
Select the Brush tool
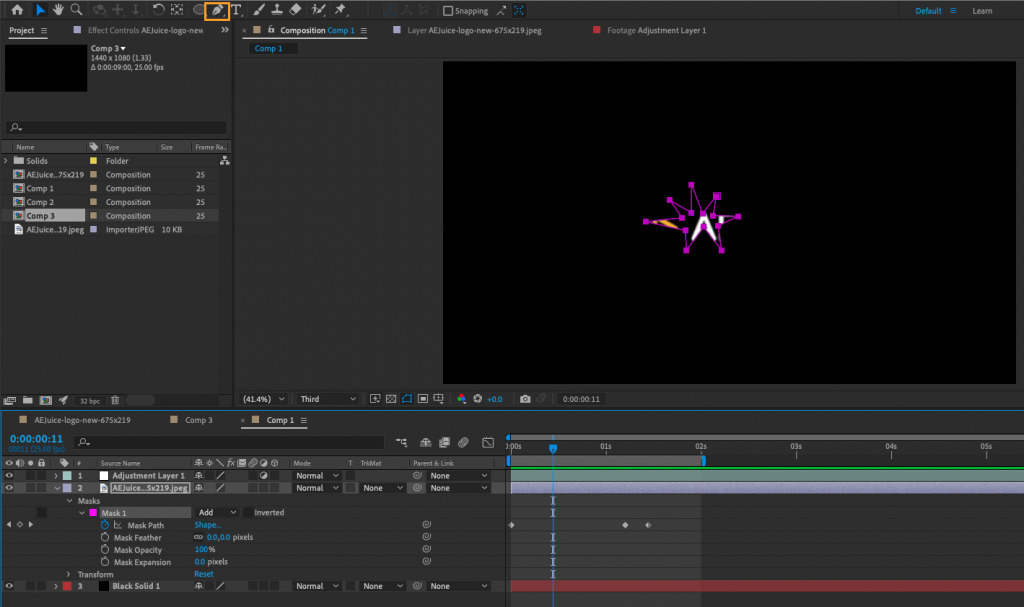257,11
